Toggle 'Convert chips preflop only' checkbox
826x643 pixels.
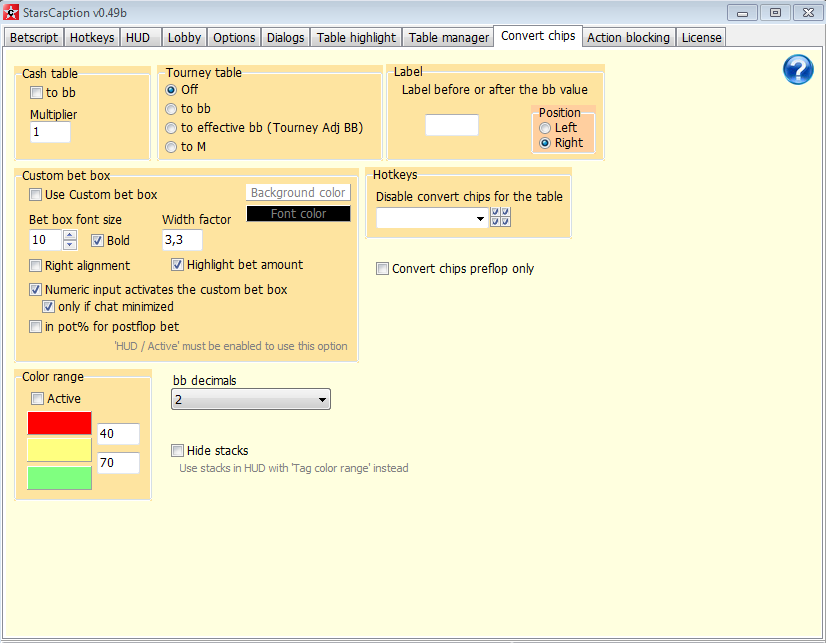(x=383, y=268)
